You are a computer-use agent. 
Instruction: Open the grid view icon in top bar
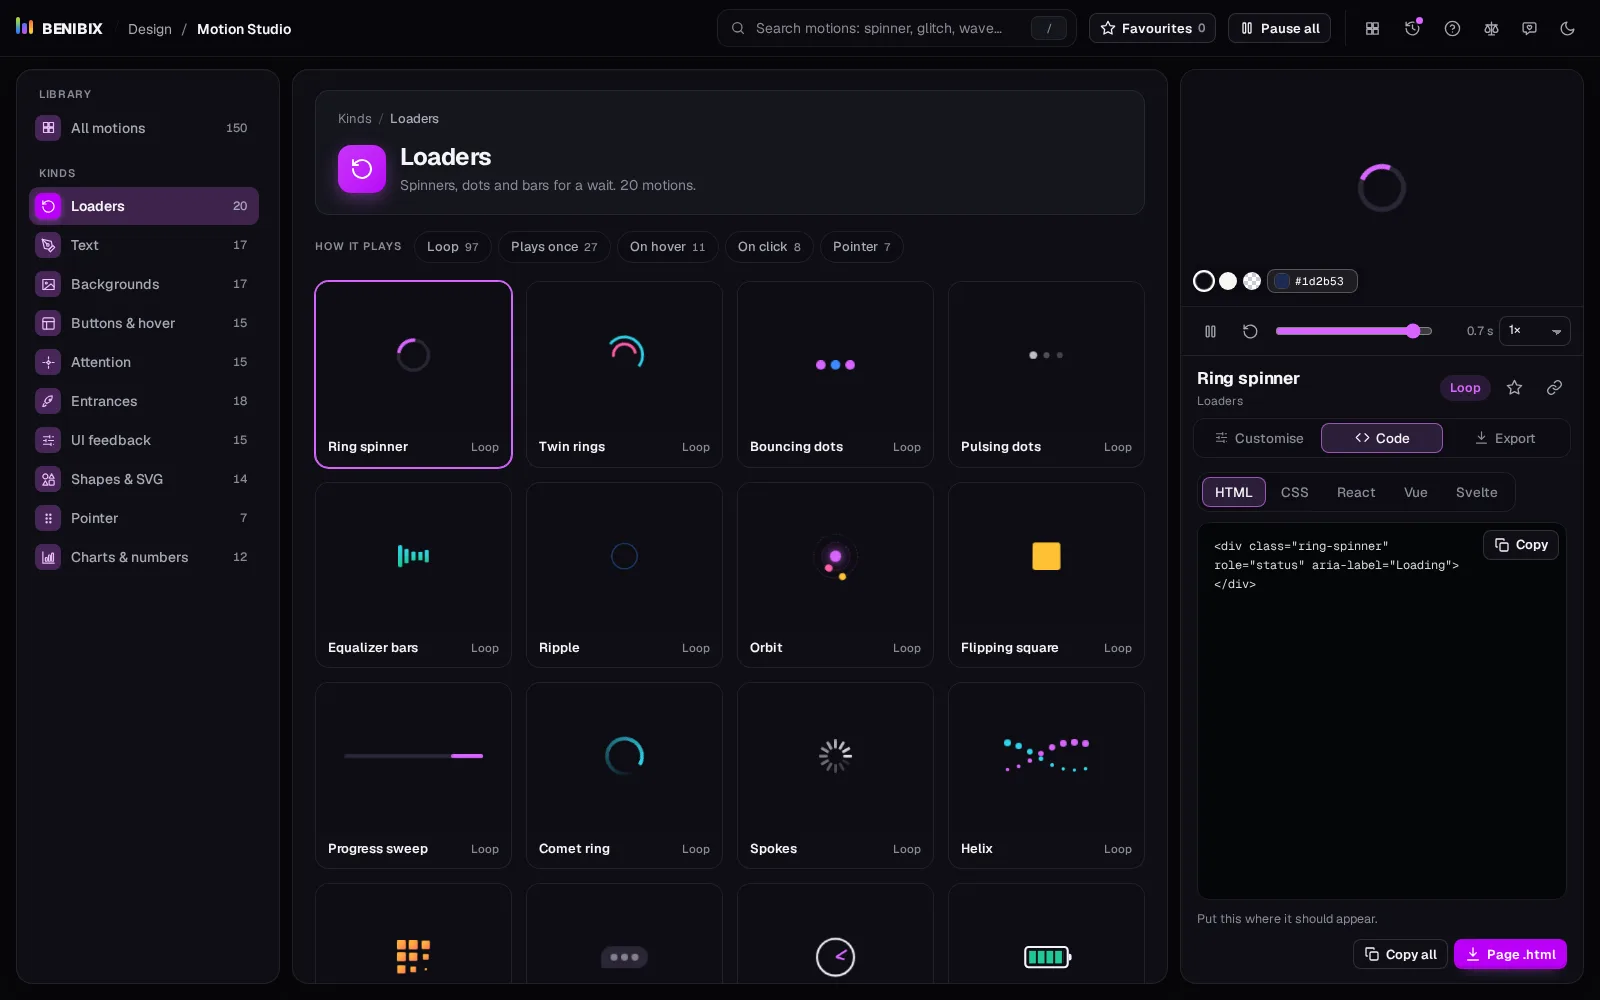pos(1373,29)
